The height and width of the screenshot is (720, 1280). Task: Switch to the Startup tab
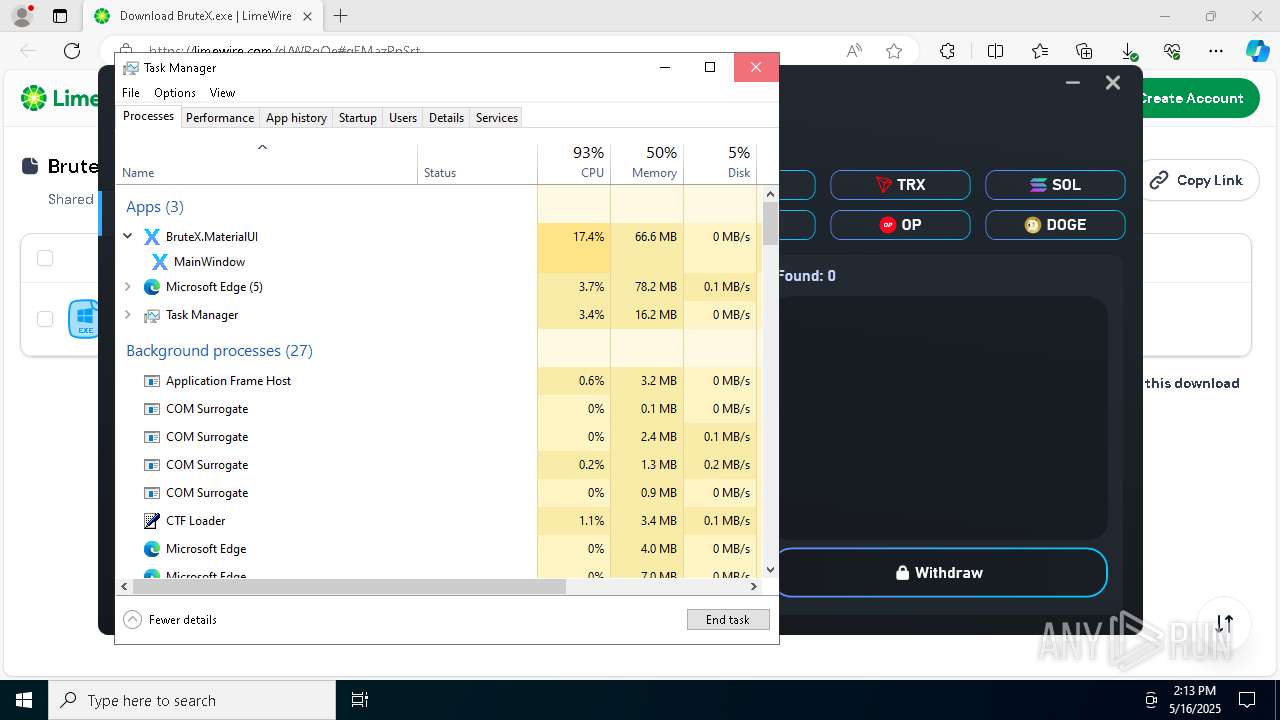pos(357,118)
